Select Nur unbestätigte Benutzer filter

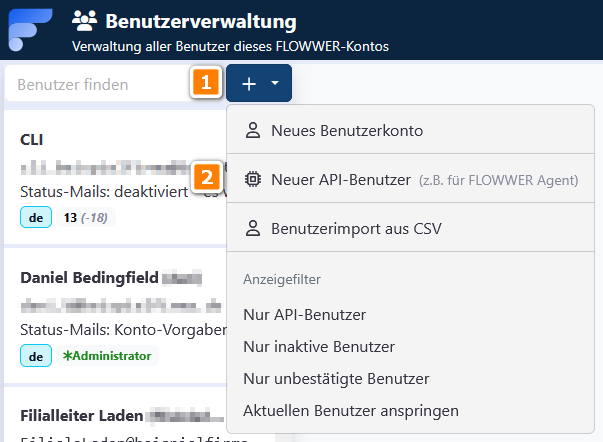[x=336, y=379]
